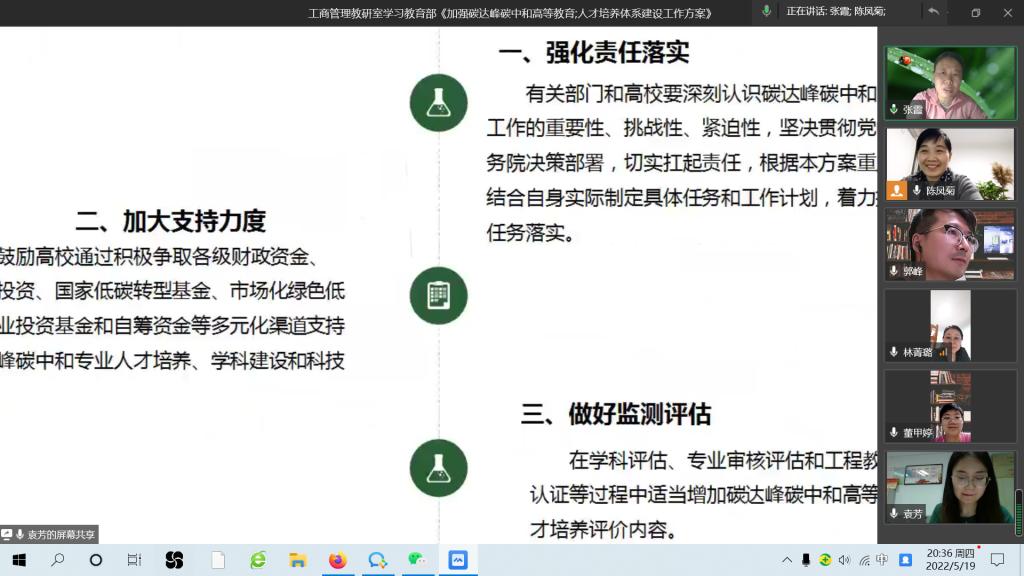Image resolution: width=1024 pixels, height=576 pixels.
Task: Click the green flask icon beside 强化责任落实
Action: pyautogui.click(x=438, y=102)
